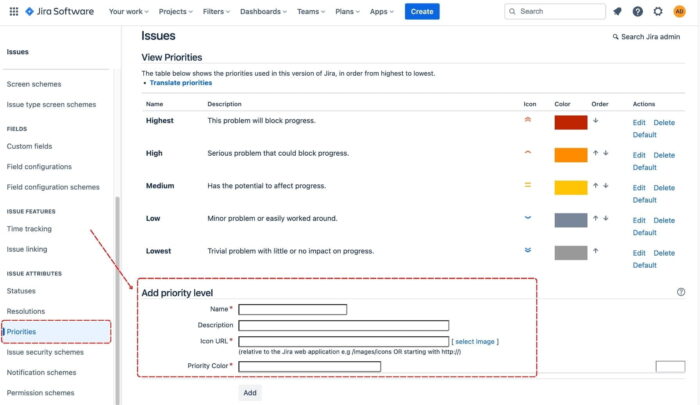The height and width of the screenshot is (405, 700).
Task: Click the Add priority button
Action: click(250, 393)
